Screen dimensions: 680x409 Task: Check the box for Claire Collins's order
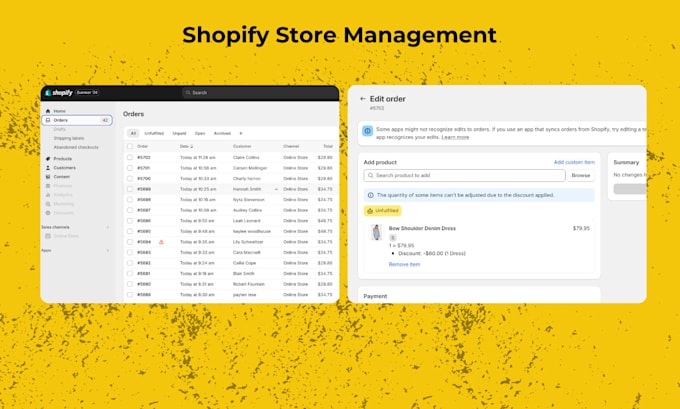click(x=130, y=157)
